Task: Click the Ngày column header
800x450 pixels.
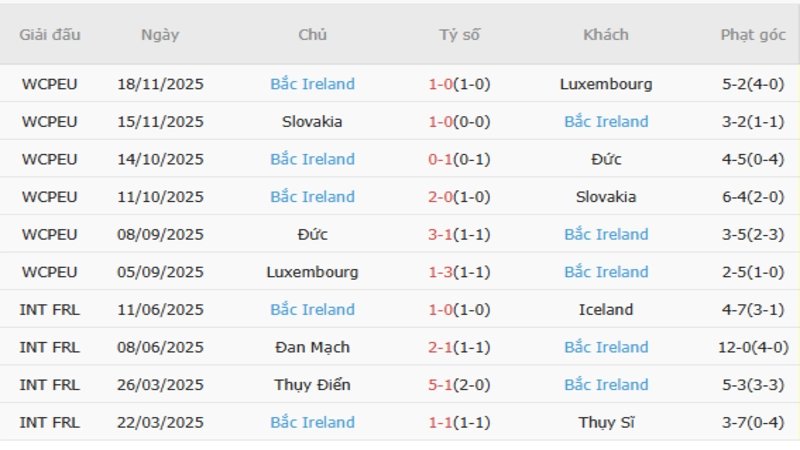Action: click(x=160, y=34)
